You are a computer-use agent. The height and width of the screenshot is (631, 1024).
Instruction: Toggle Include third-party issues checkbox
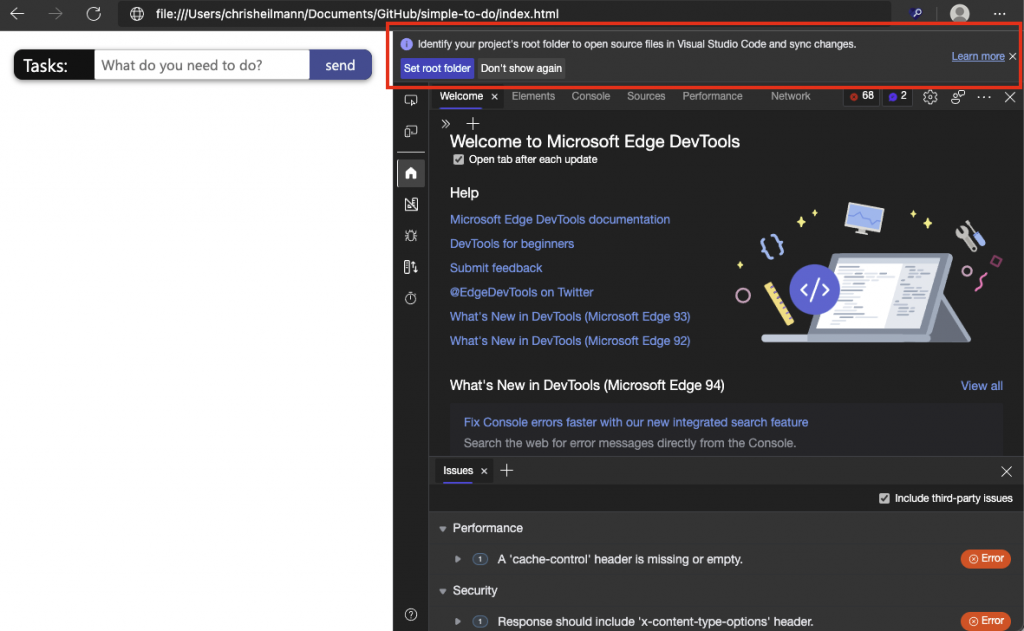point(884,498)
